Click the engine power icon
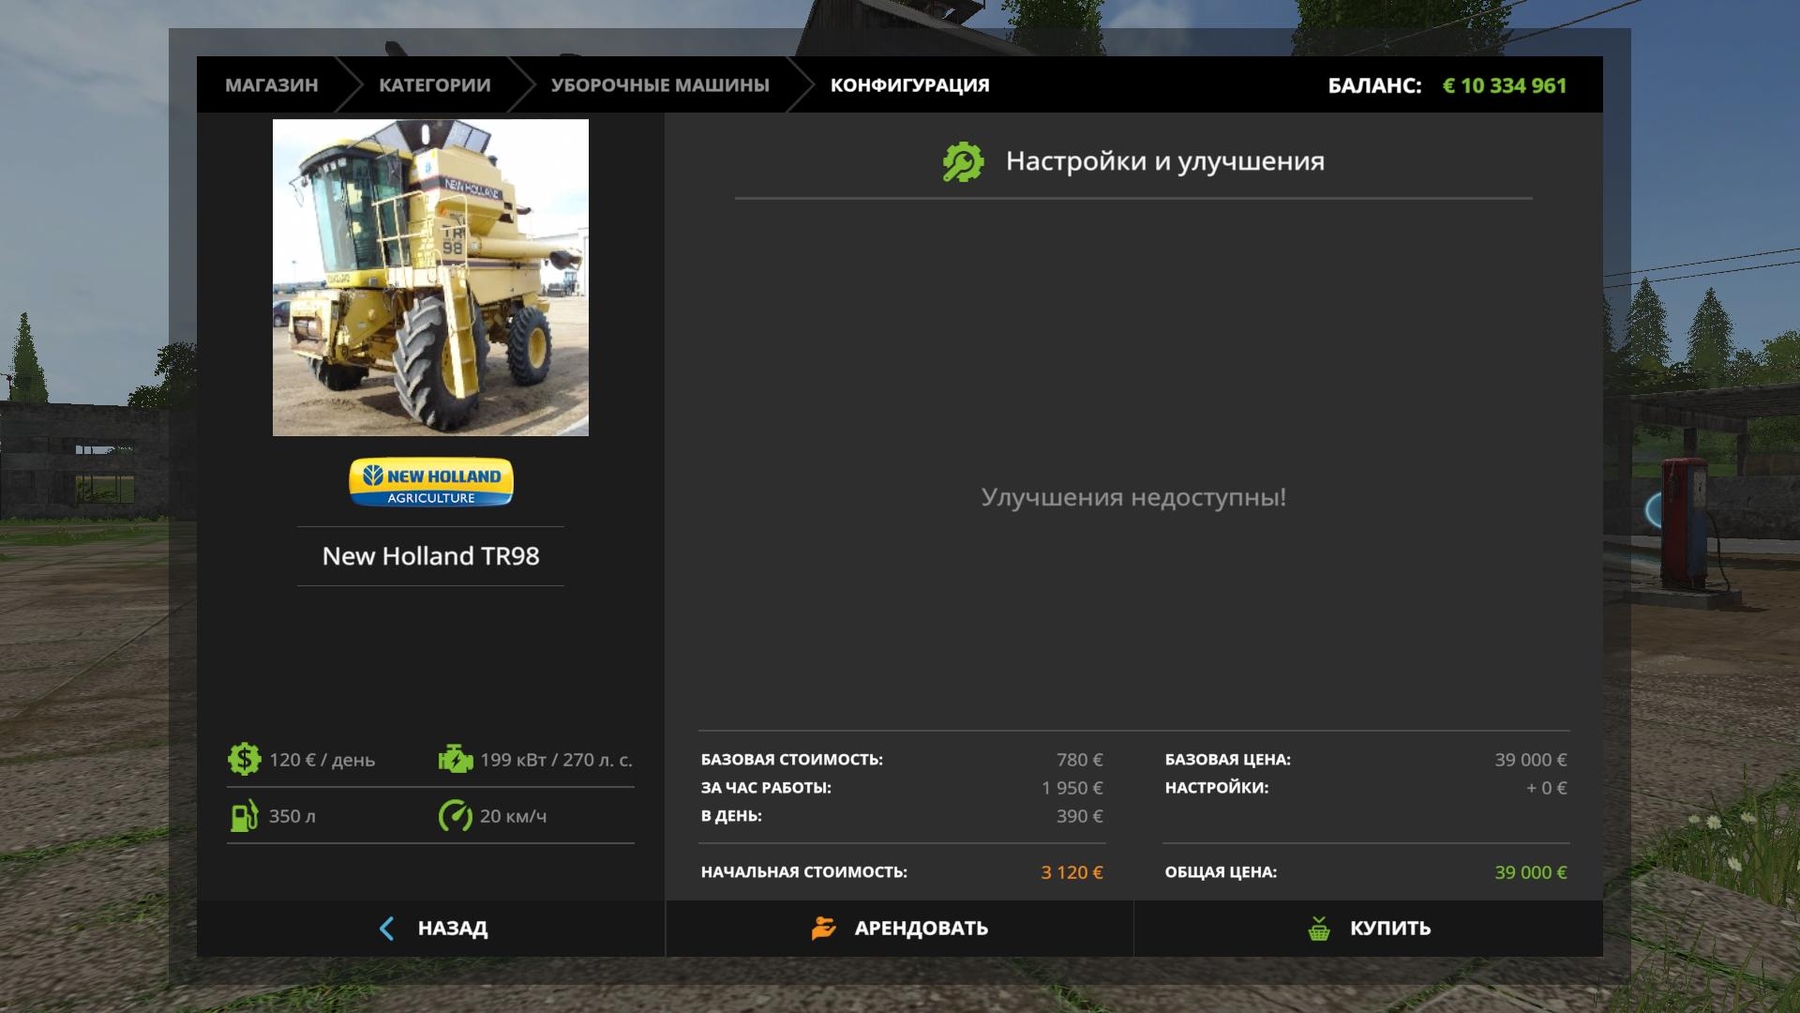The width and height of the screenshot is (1800, 1013). tap(455, 759)
